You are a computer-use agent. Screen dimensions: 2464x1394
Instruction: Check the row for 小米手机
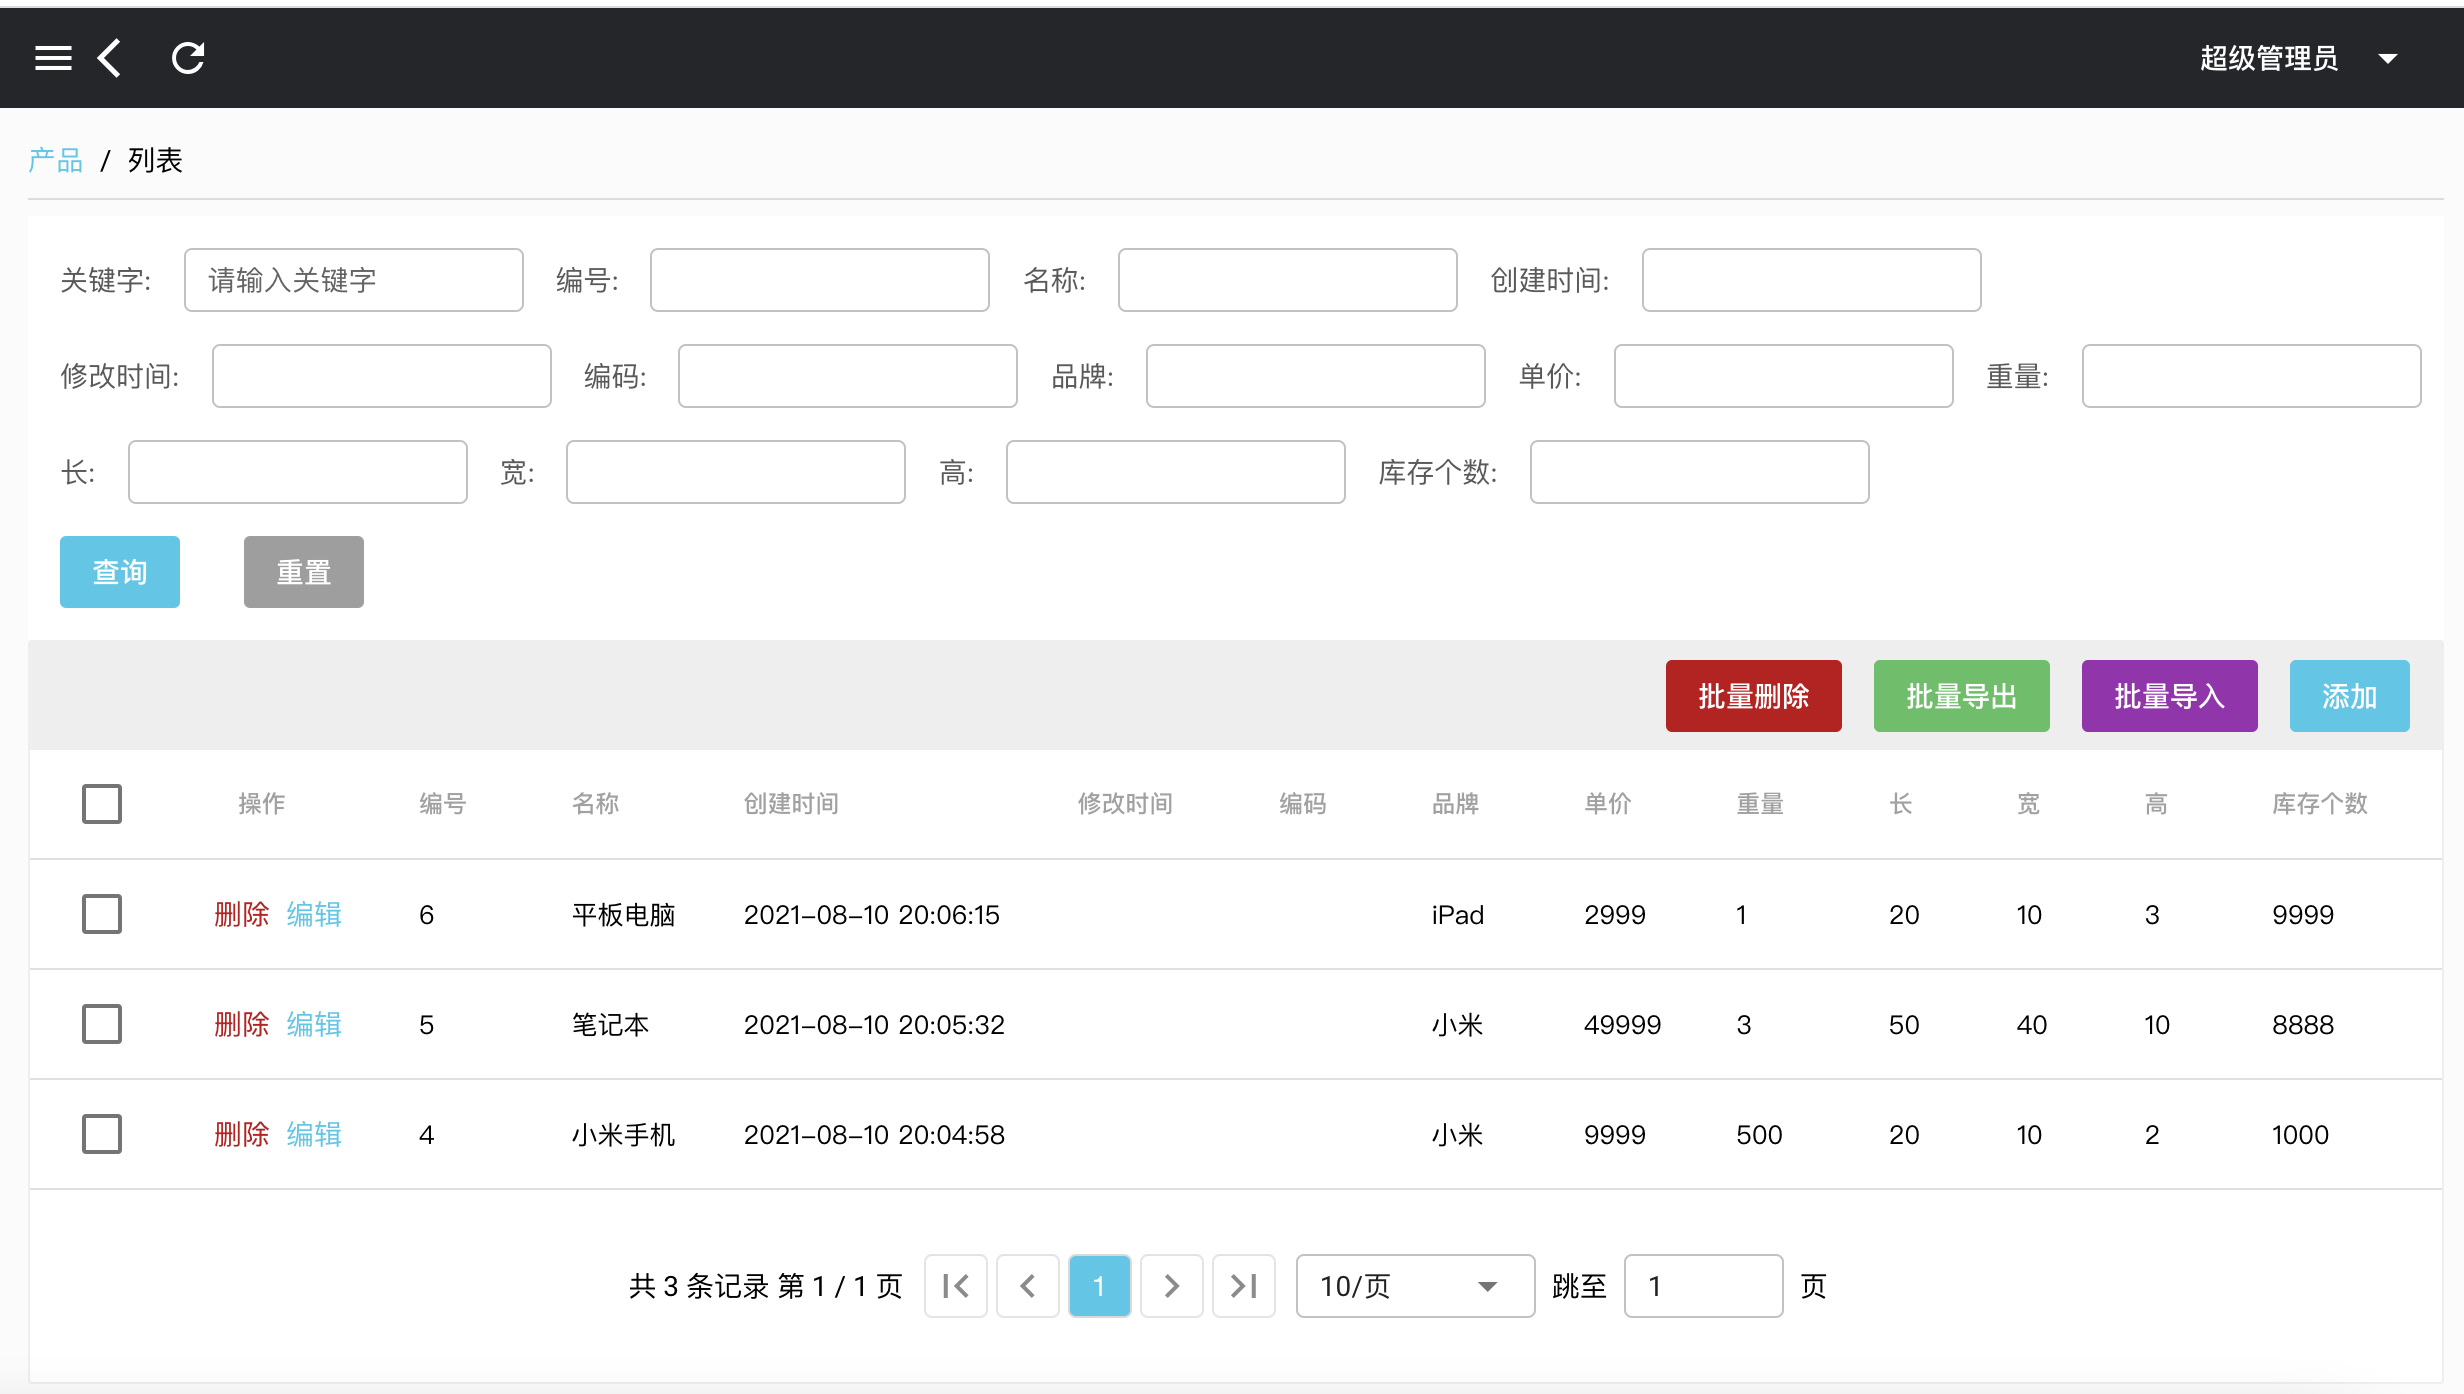click(102, 1134)
